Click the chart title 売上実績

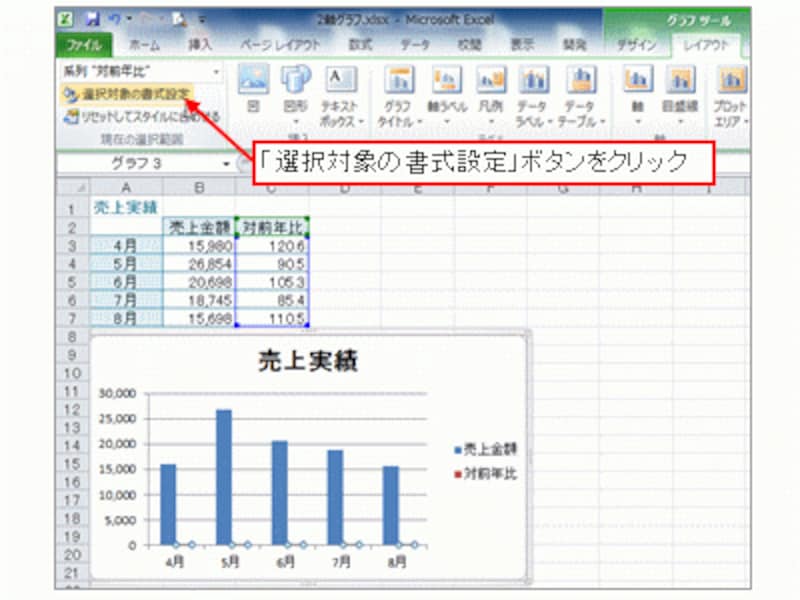[308, 361]
